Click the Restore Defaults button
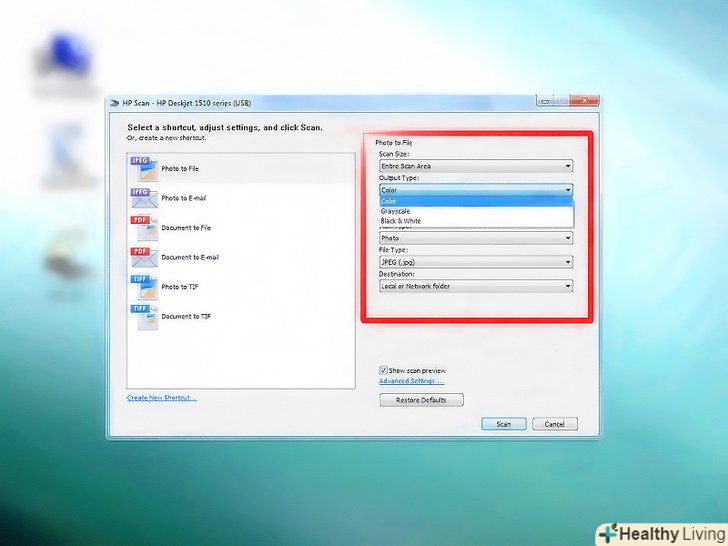728x546 pixels. tap(422, 400)
